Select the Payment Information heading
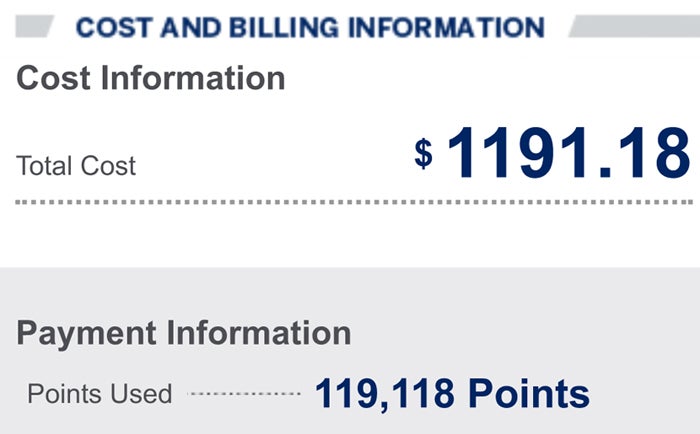 coord(183,334)
